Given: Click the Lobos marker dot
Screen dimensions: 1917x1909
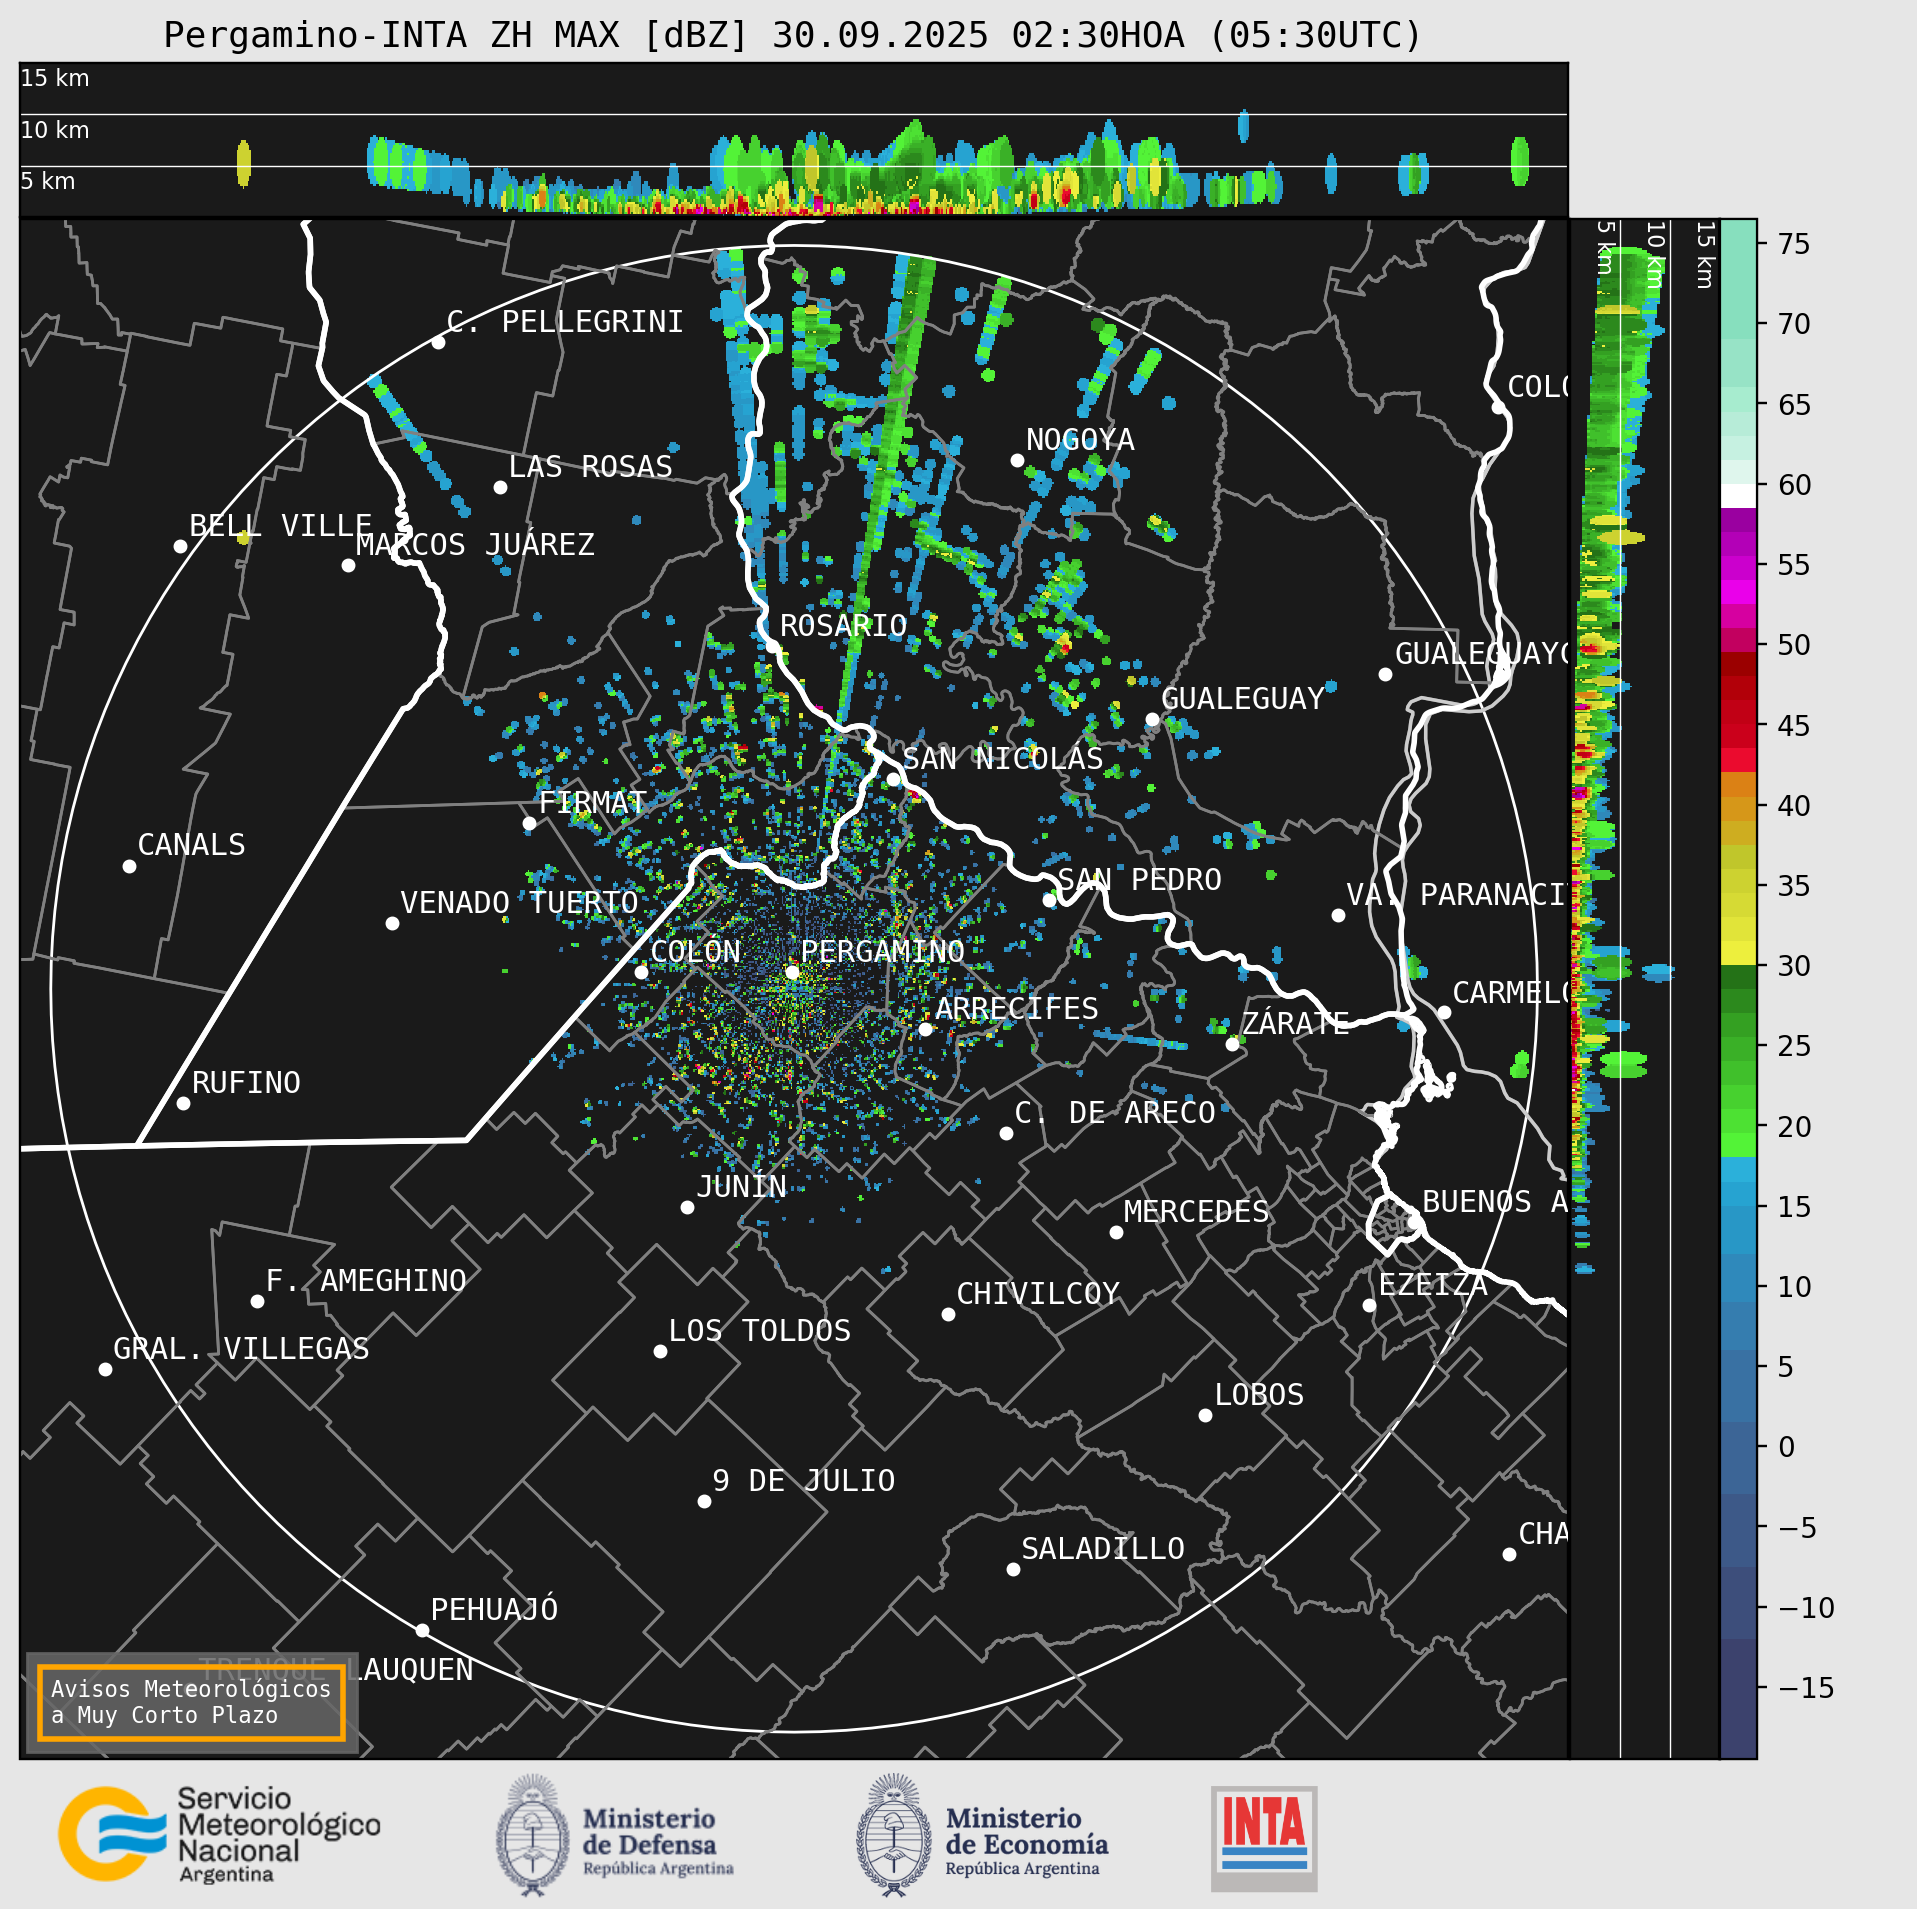Looking at the screenshot, I should 1205,1415.
